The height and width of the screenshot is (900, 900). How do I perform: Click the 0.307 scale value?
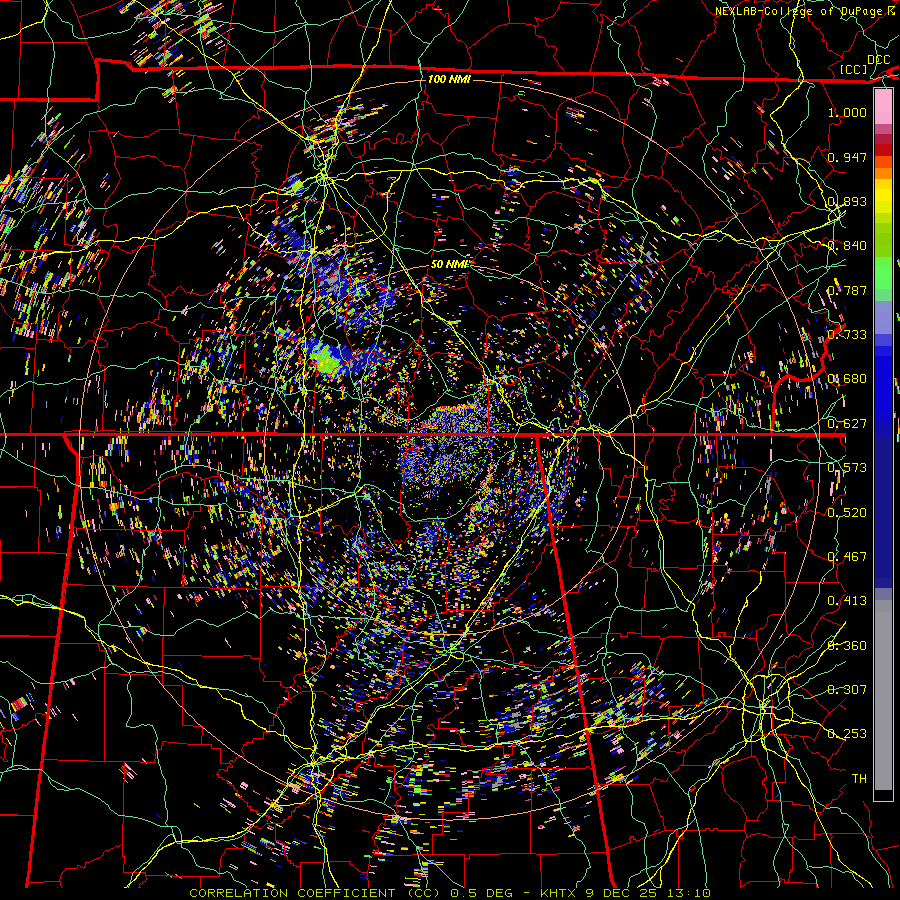pos(847,689)
